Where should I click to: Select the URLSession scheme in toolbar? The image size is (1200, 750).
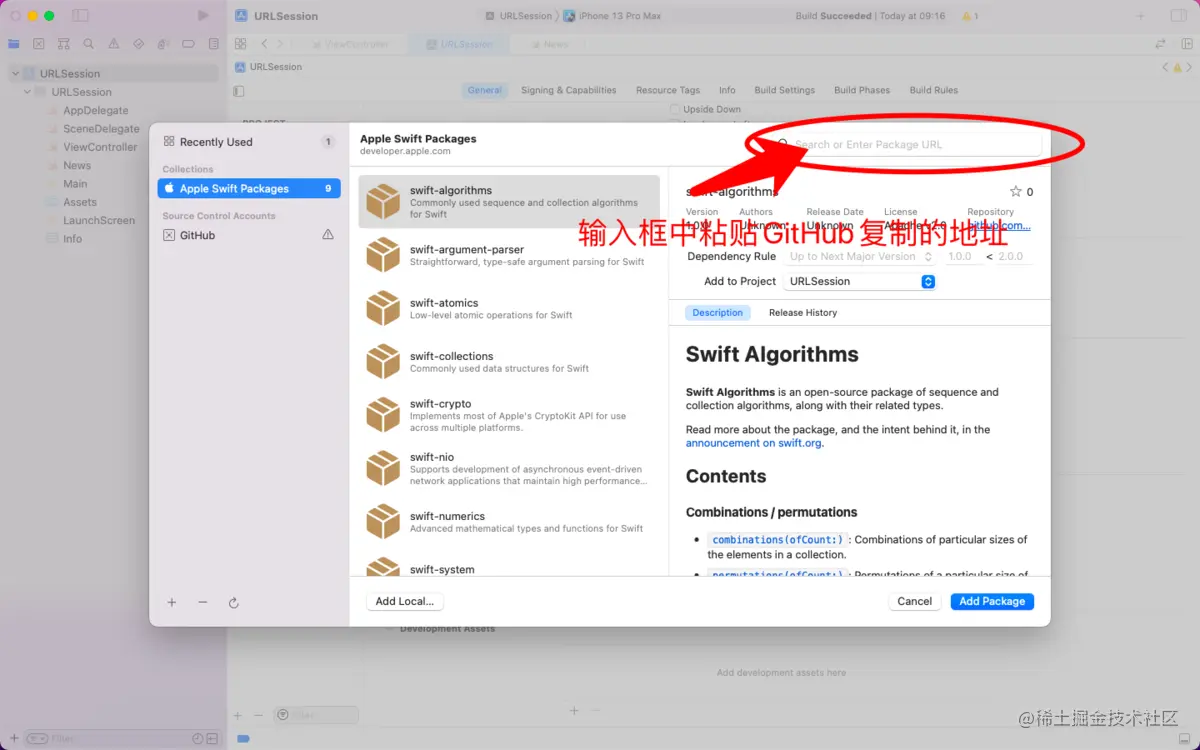pyautogui.click(x=518, y=16)
